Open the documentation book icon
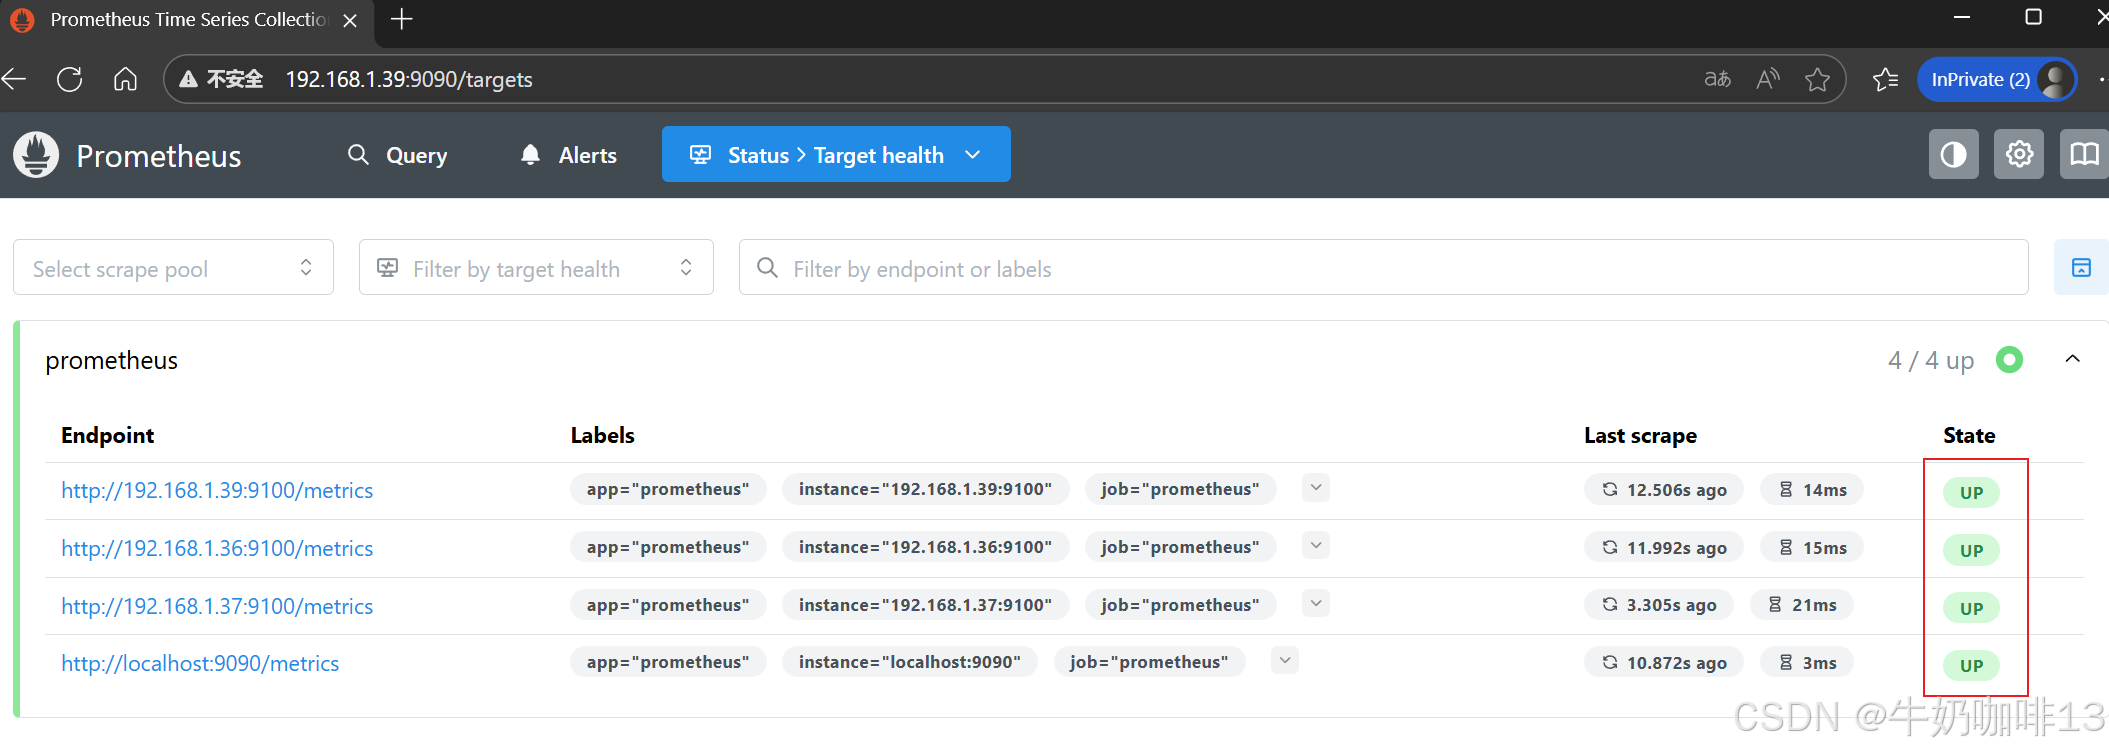2109x753 pixels. click(x=2084, y=155)
